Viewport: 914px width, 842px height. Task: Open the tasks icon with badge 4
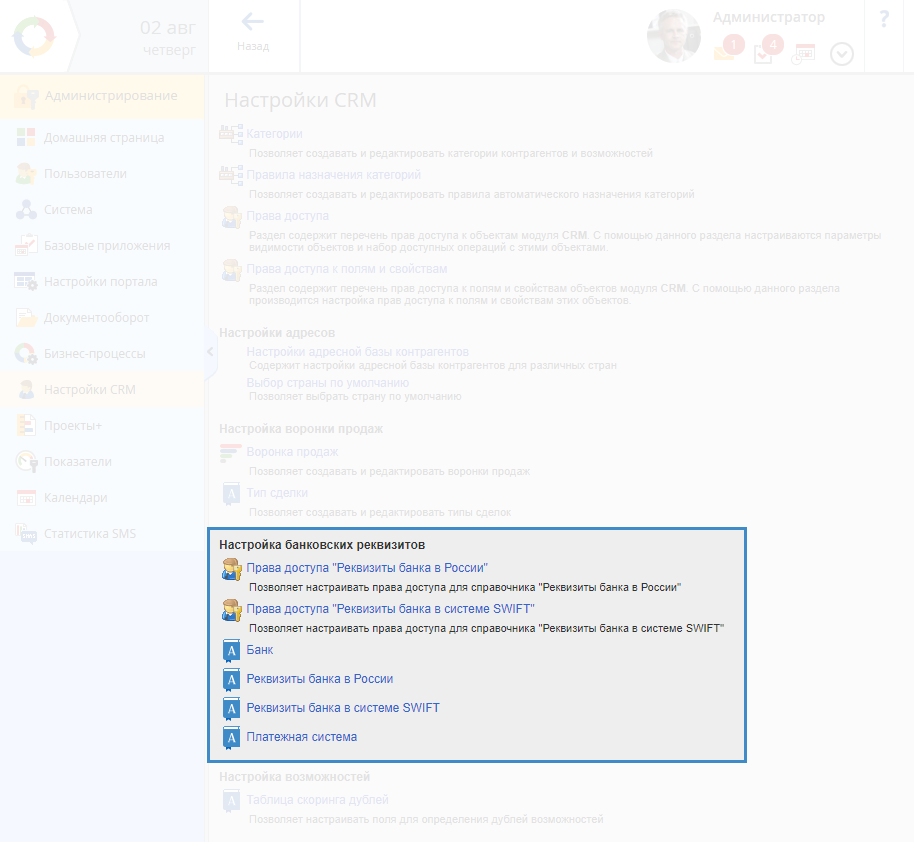pos(764,54)
